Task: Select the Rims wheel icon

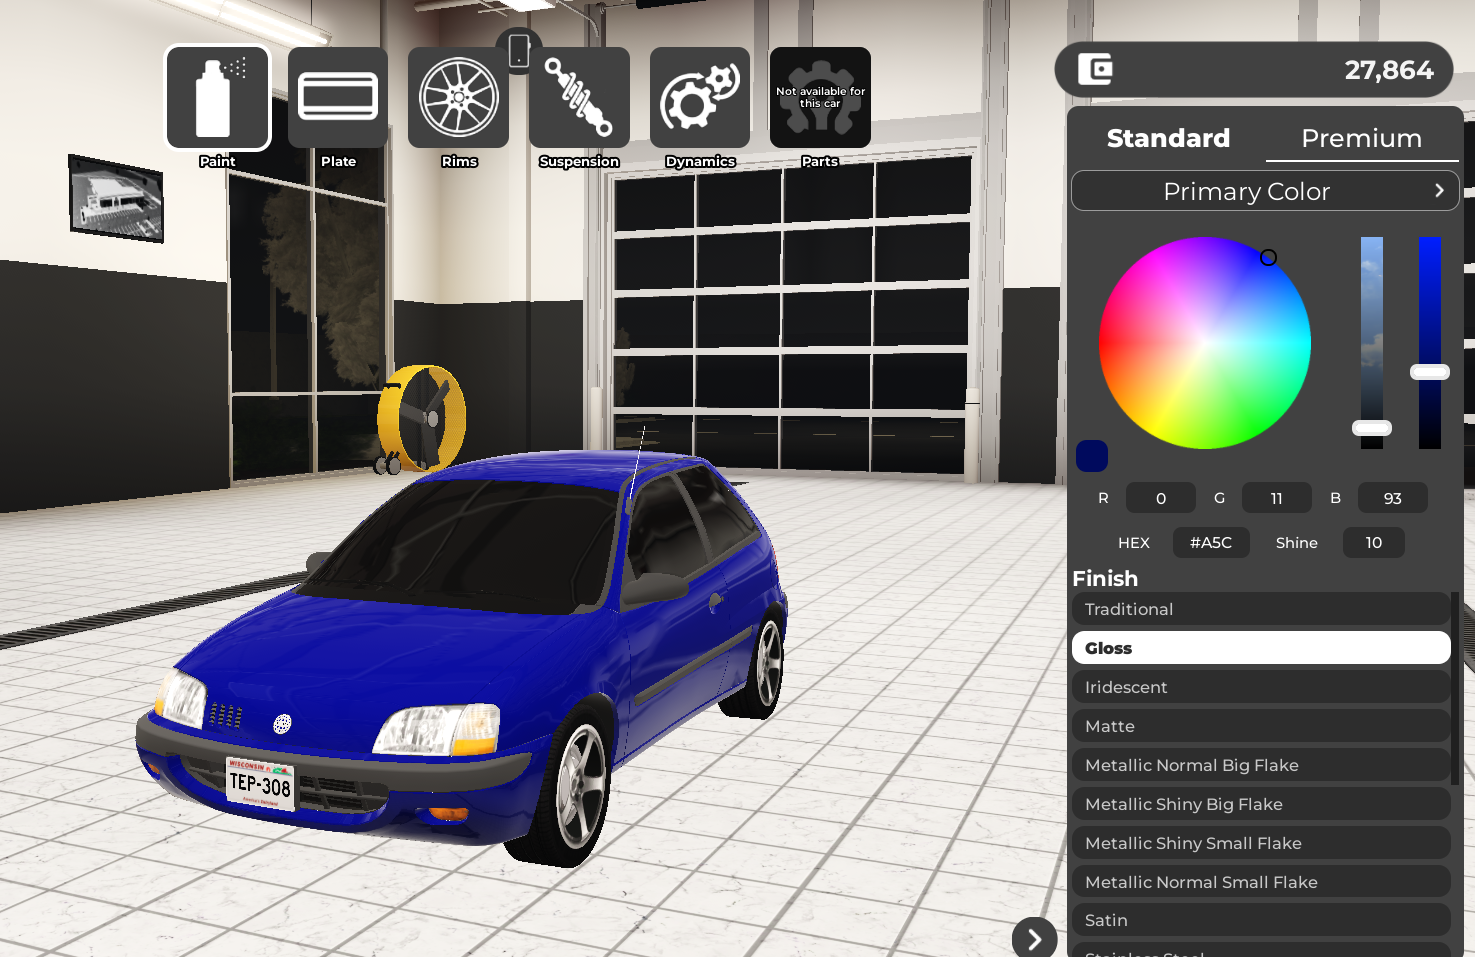Action: [458, 98]
